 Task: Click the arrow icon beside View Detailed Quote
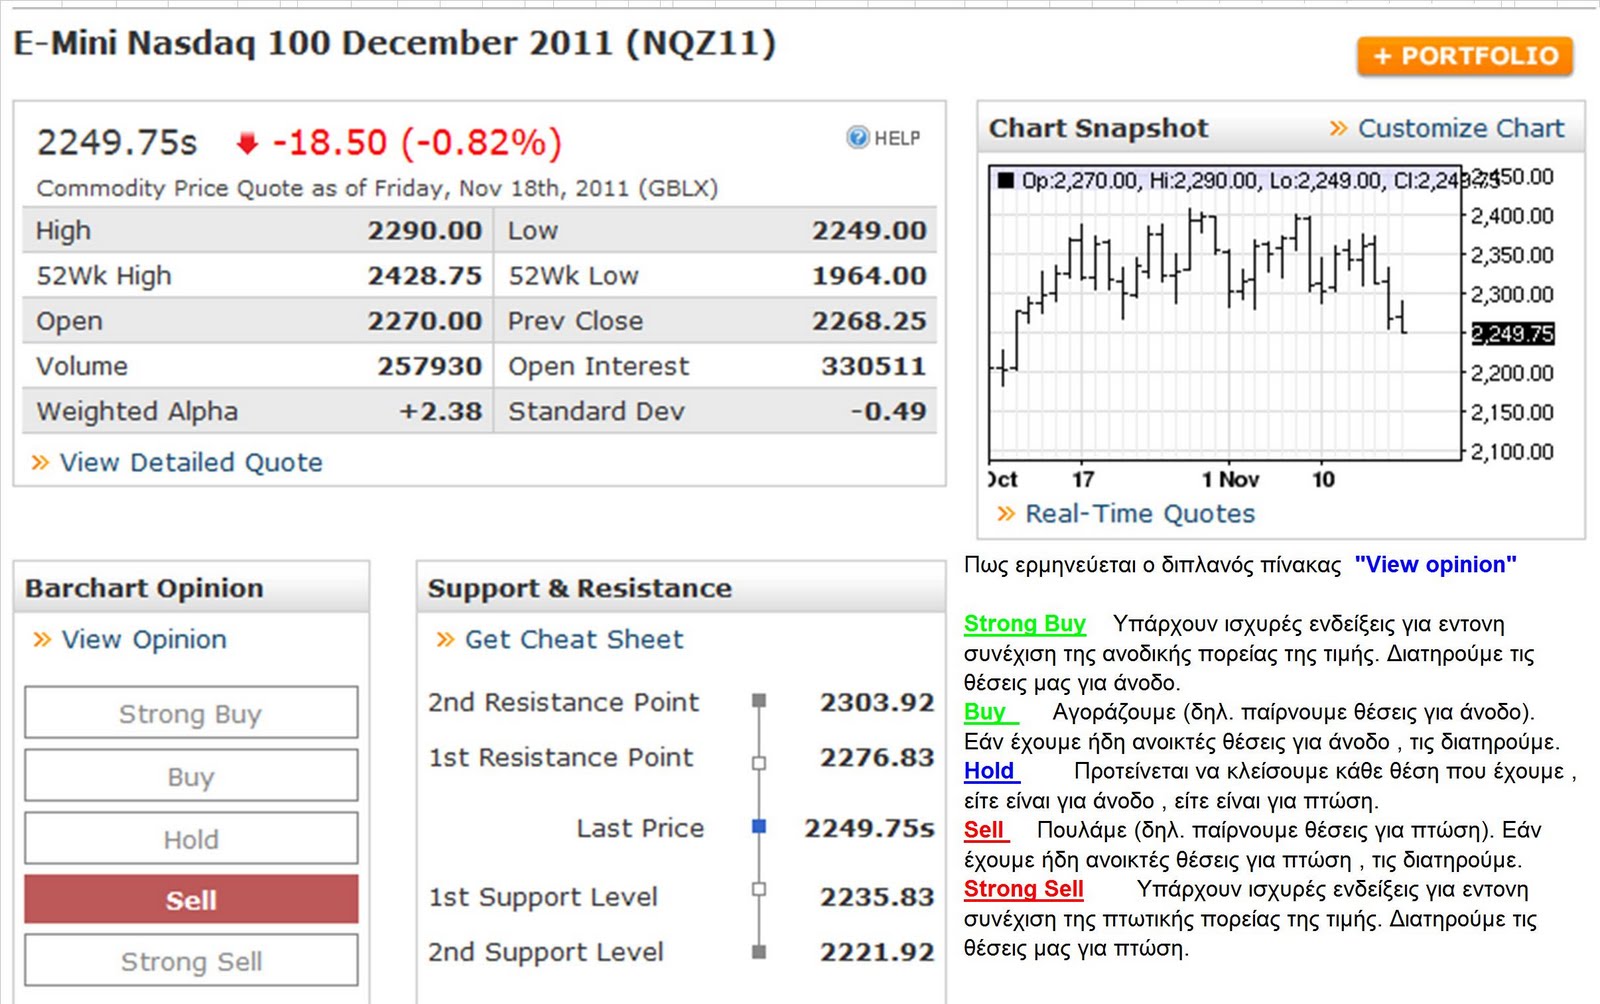pyautogui.click(x=40, y=462)
